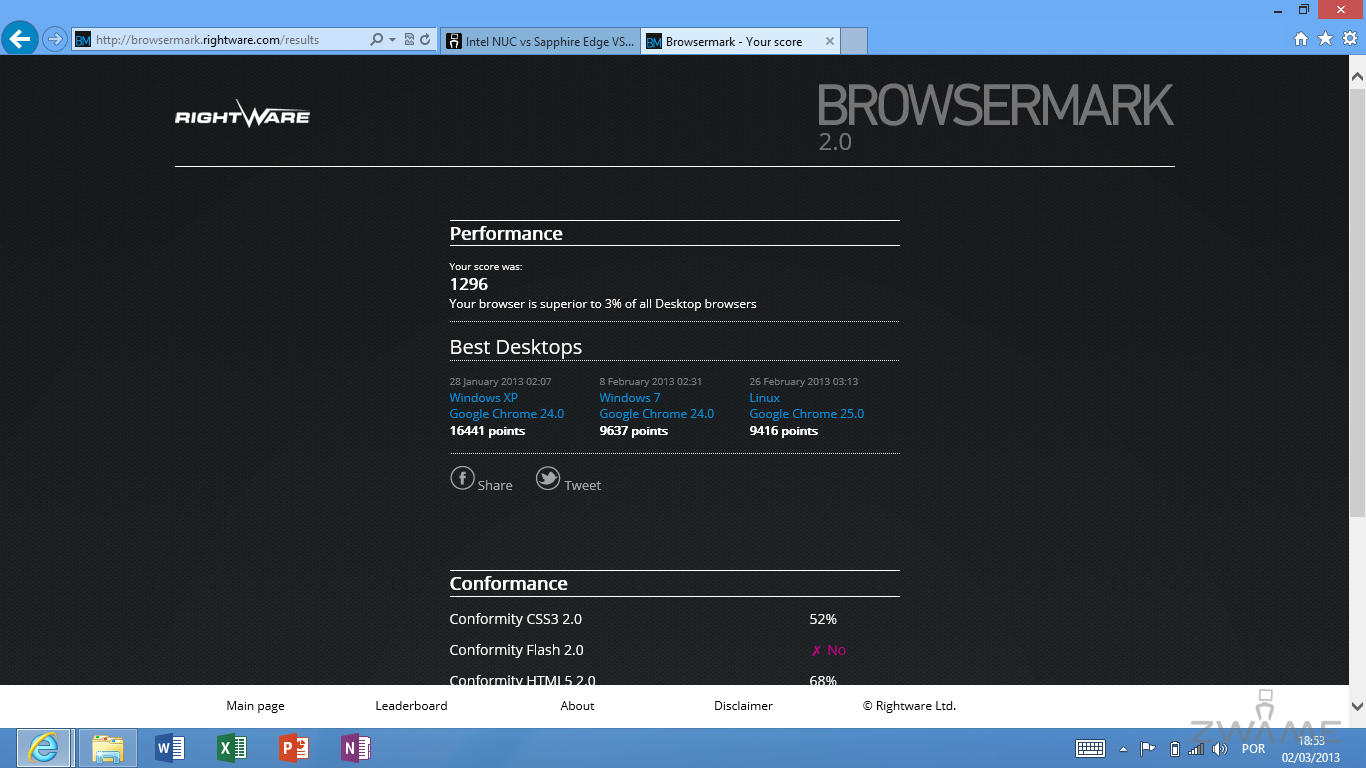Open the About footer link

coord(578,706)
